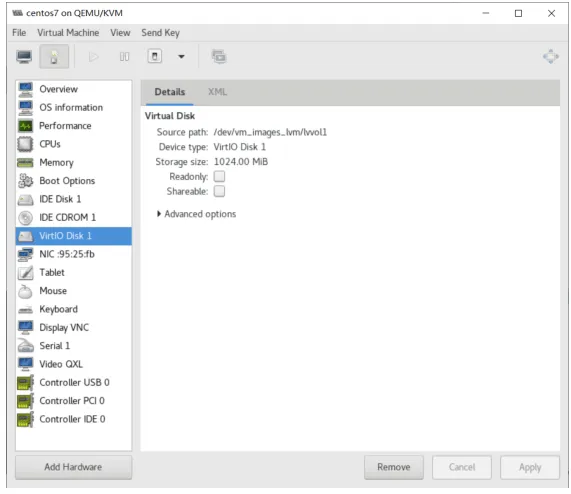Select NIC :95:25:fb in hardware list
The image size is (571, 494).
pos(74,254)
